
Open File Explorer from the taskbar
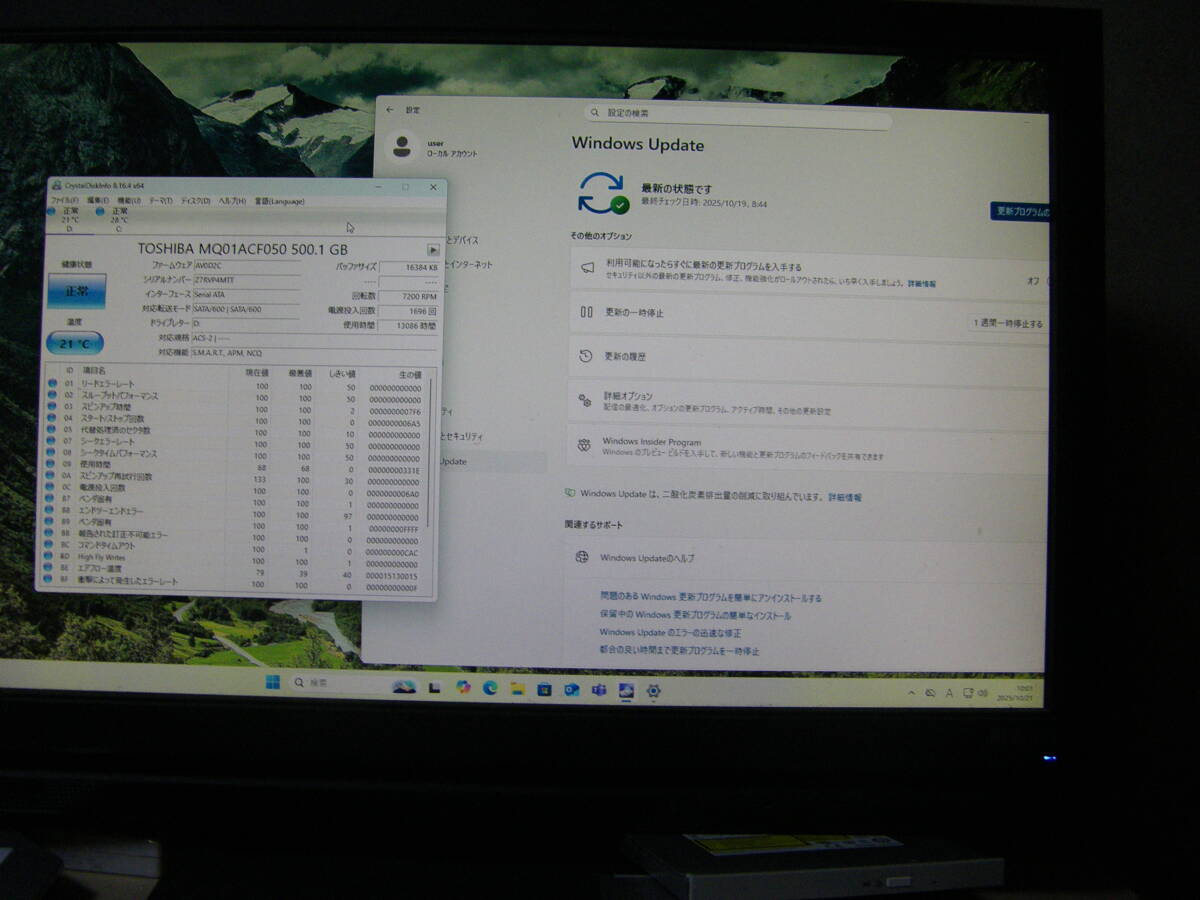point(517,688)
